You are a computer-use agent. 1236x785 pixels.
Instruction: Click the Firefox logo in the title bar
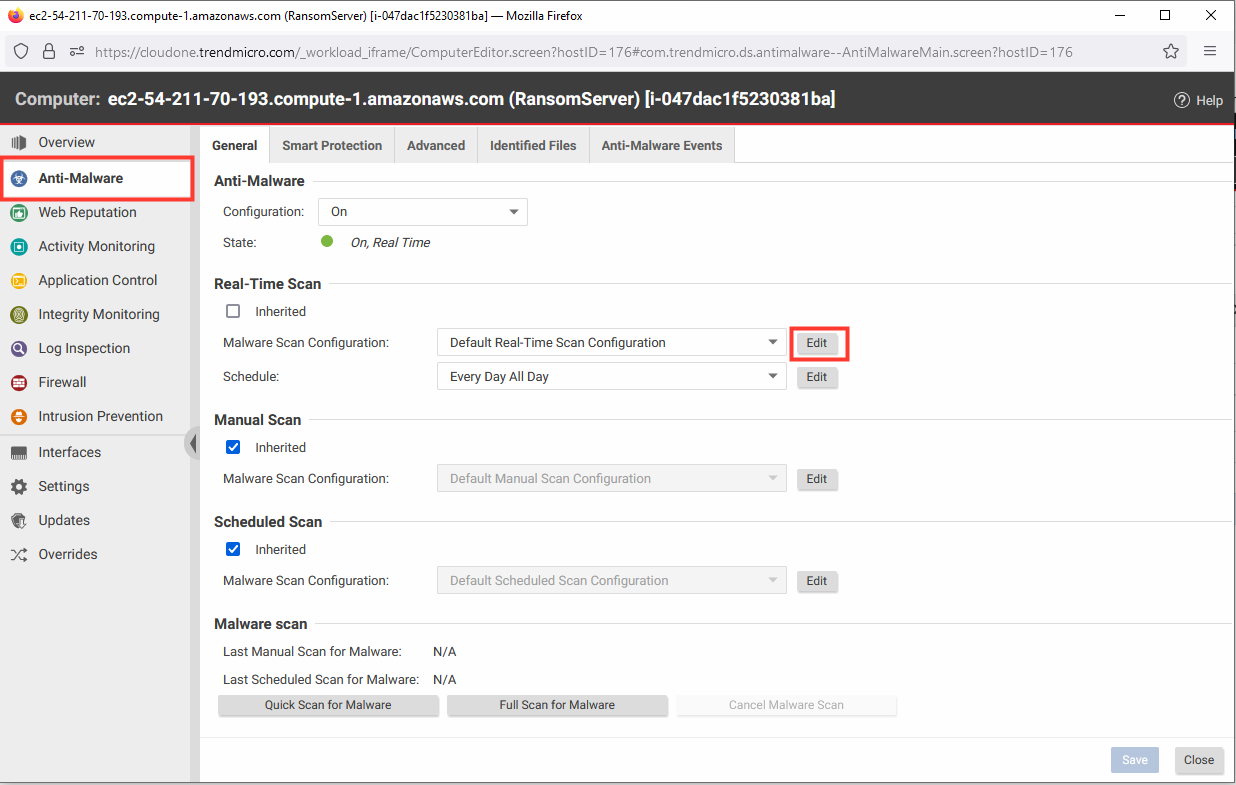coord(15,16)
